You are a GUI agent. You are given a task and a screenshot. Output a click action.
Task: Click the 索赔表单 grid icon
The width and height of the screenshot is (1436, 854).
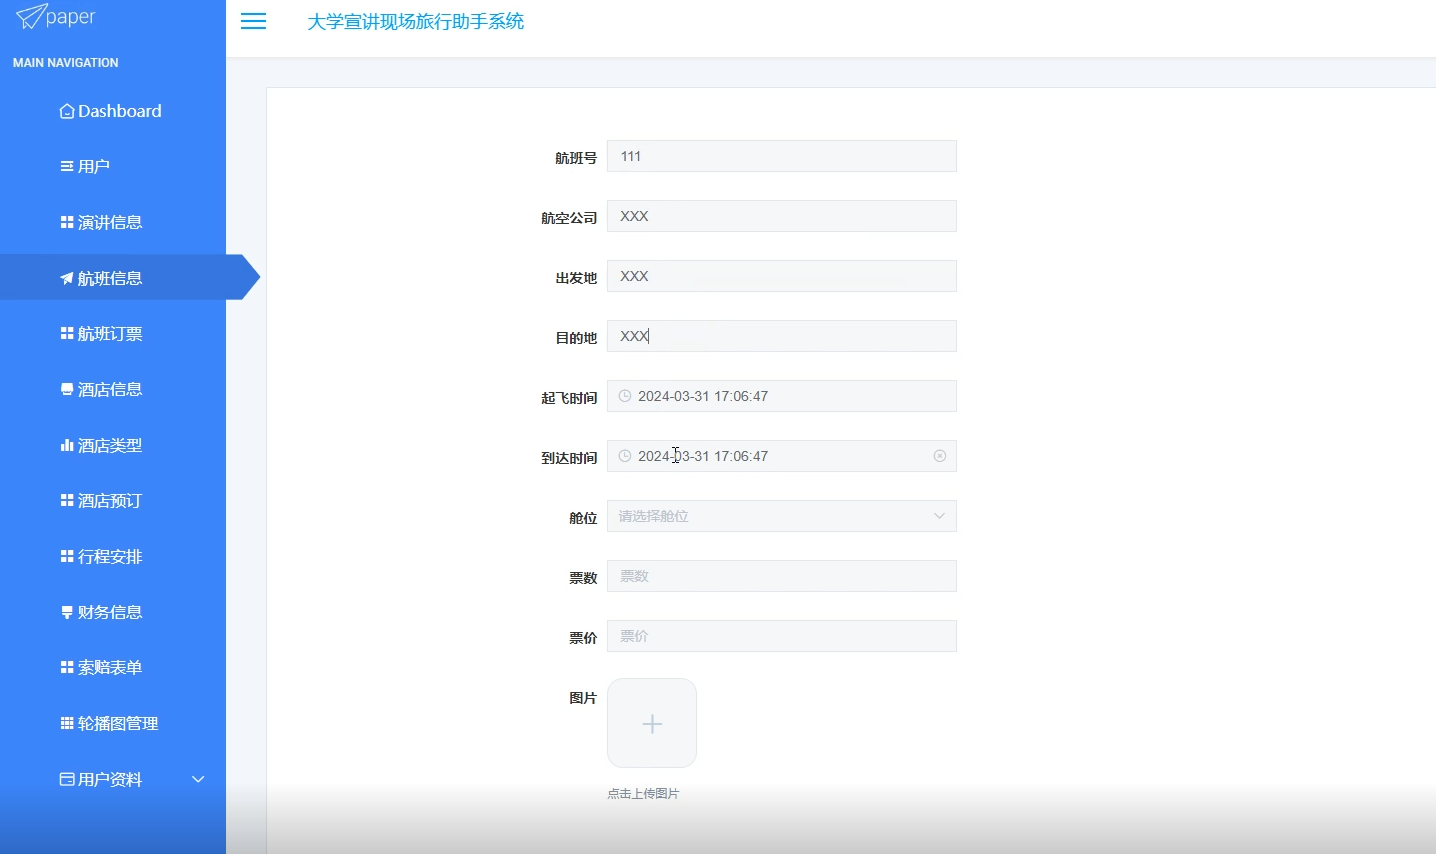[67, 667]
